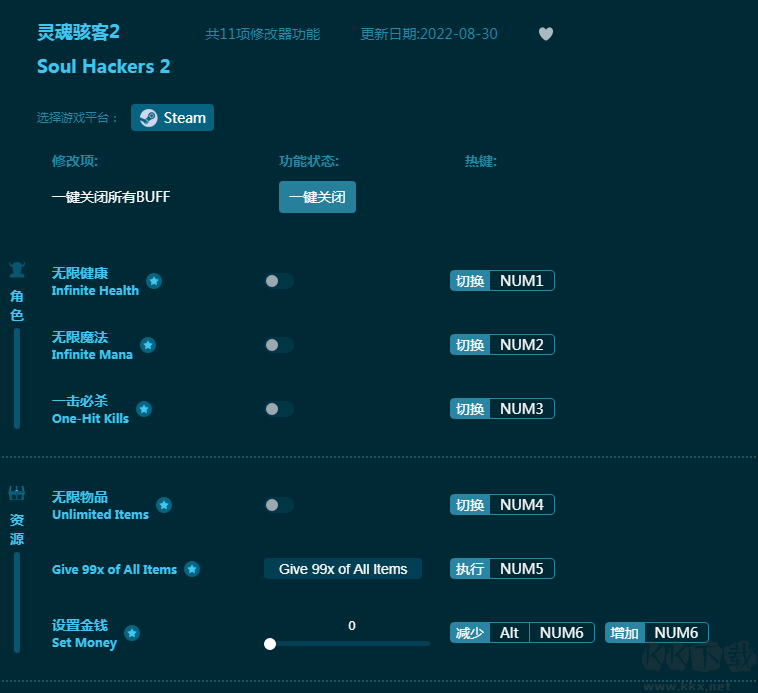
Task: Click the star icon beside One-Hit Kills
Action: [144, 409]
